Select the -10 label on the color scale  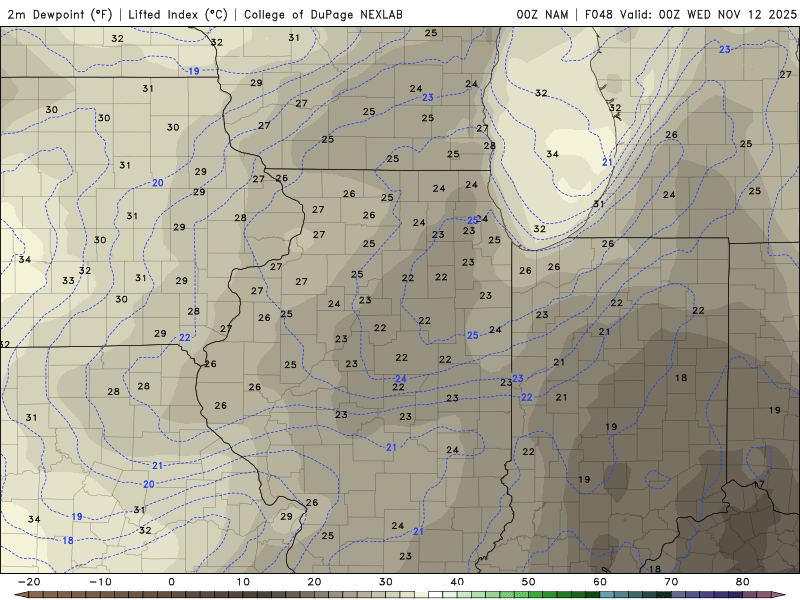100,582
